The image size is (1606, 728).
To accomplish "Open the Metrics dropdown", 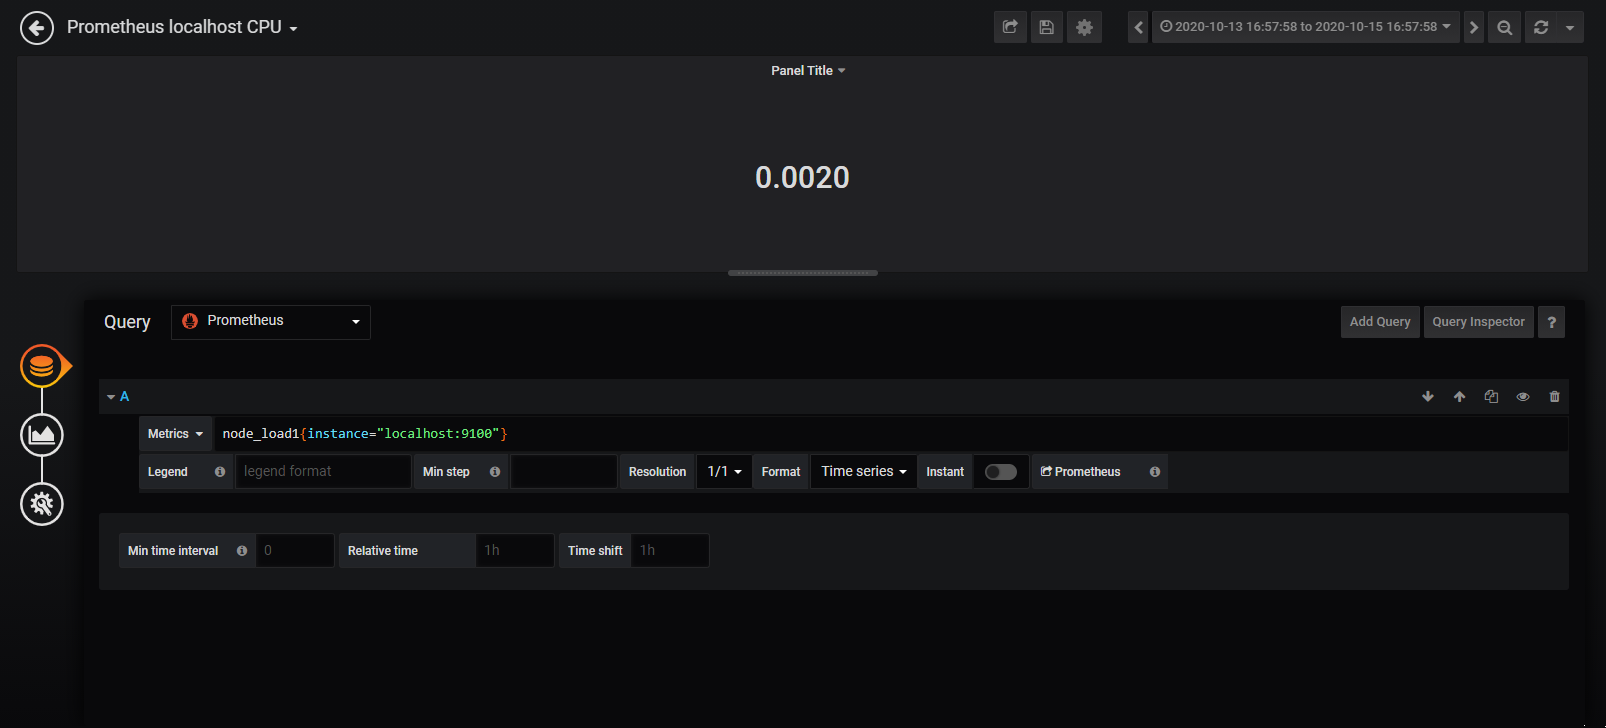I will tap(175, 434).
